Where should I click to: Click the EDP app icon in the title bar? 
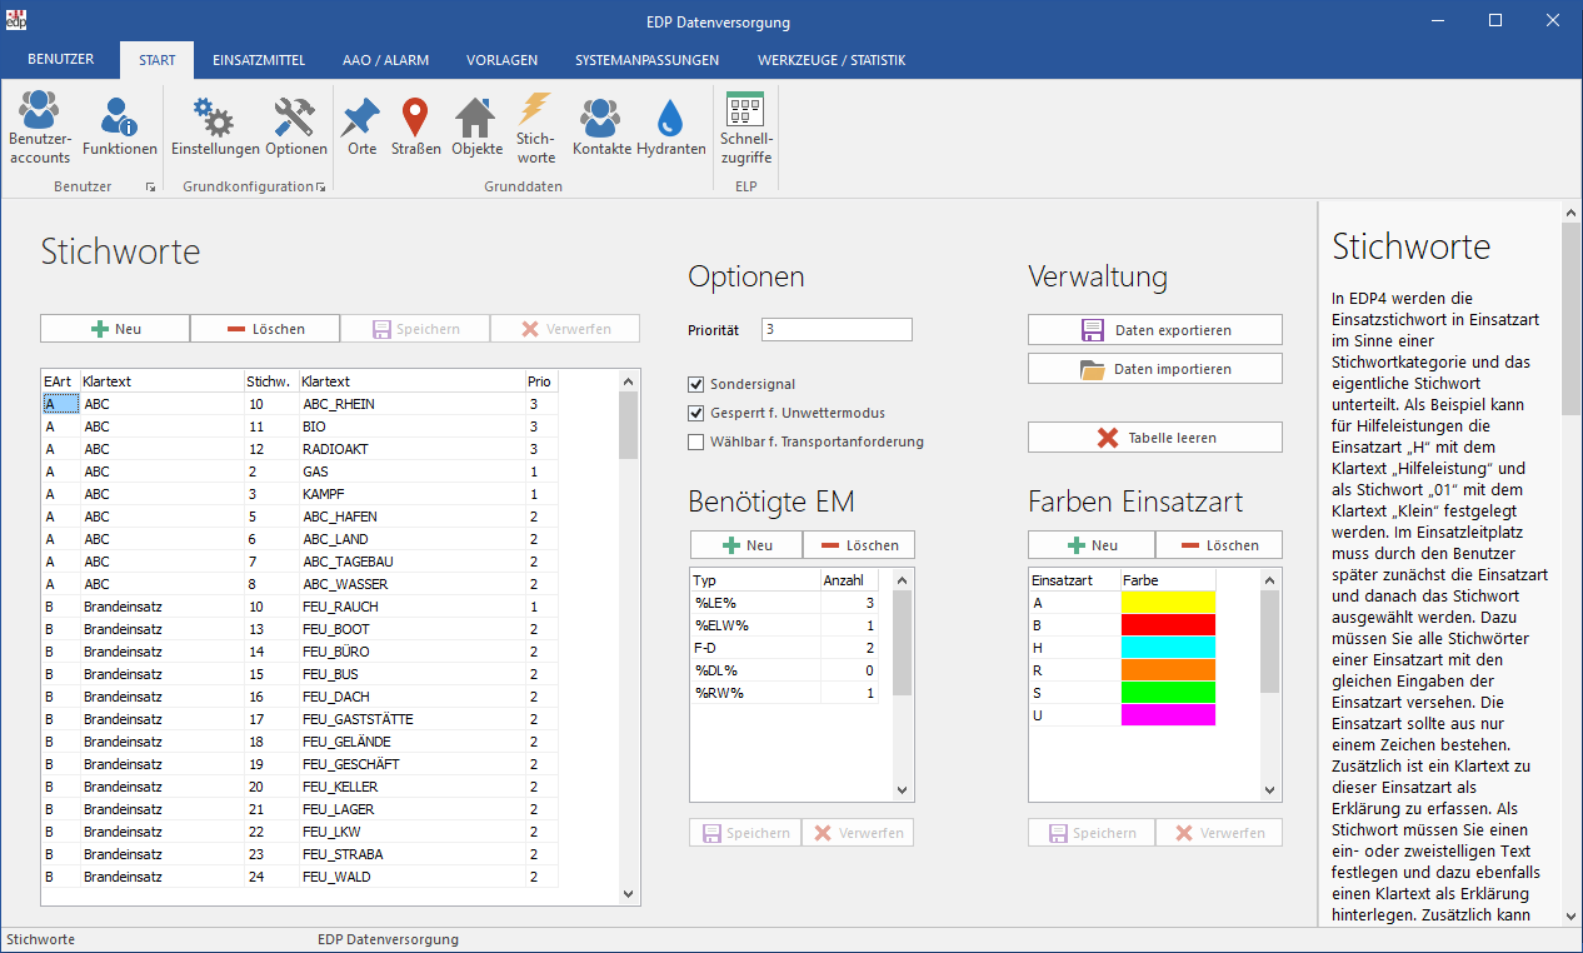16,20
